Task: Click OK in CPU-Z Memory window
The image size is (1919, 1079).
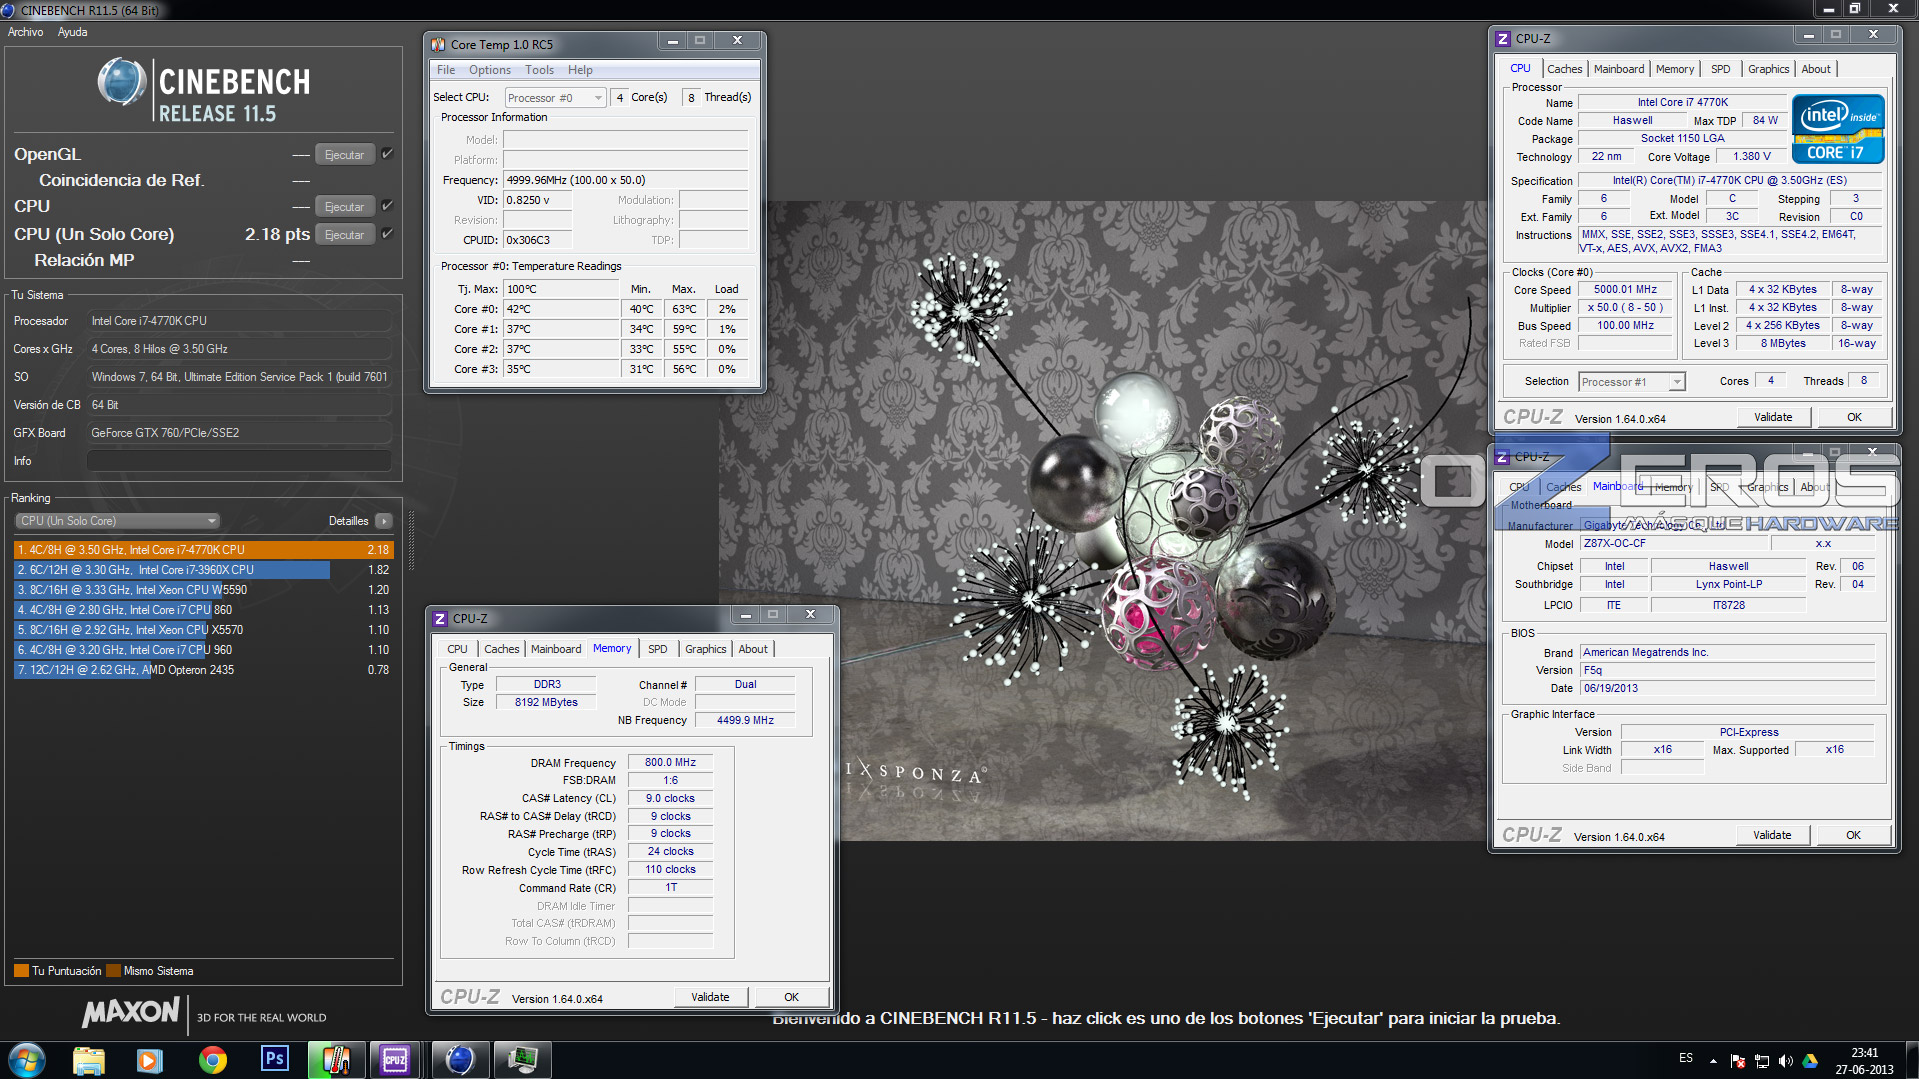Action: point(791,997)
